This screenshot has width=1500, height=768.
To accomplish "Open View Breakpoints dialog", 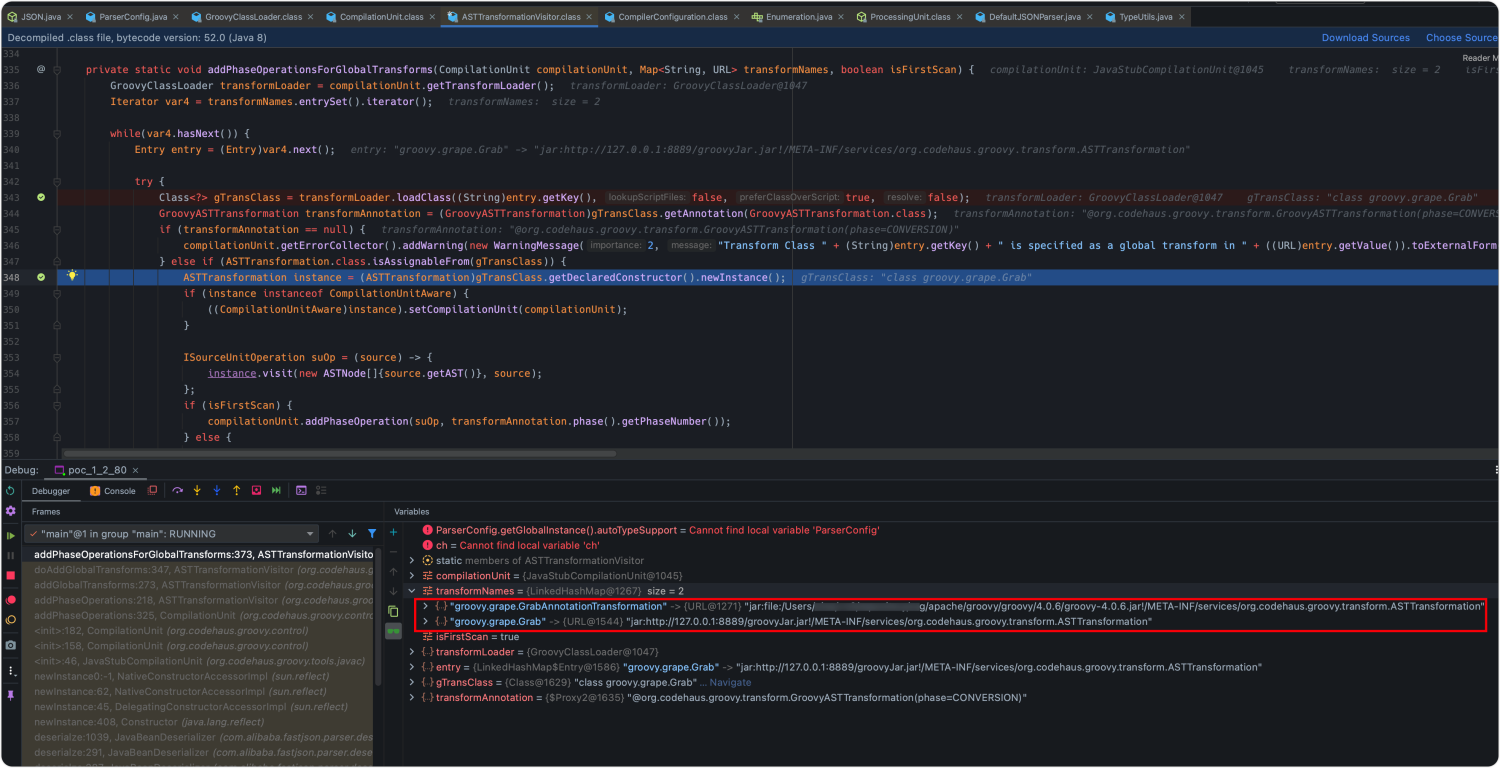I will 11,600.
